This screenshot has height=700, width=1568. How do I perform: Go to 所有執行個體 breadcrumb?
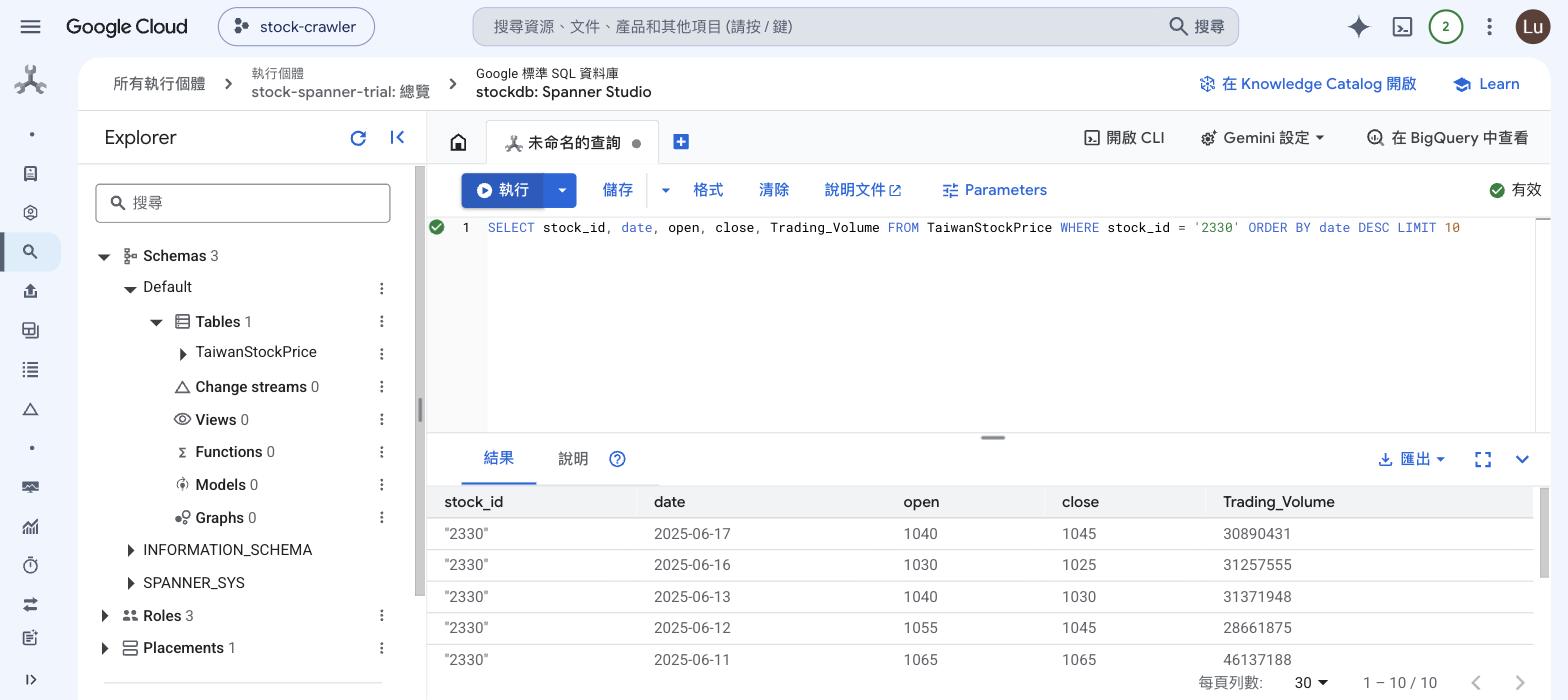(159, 84)
